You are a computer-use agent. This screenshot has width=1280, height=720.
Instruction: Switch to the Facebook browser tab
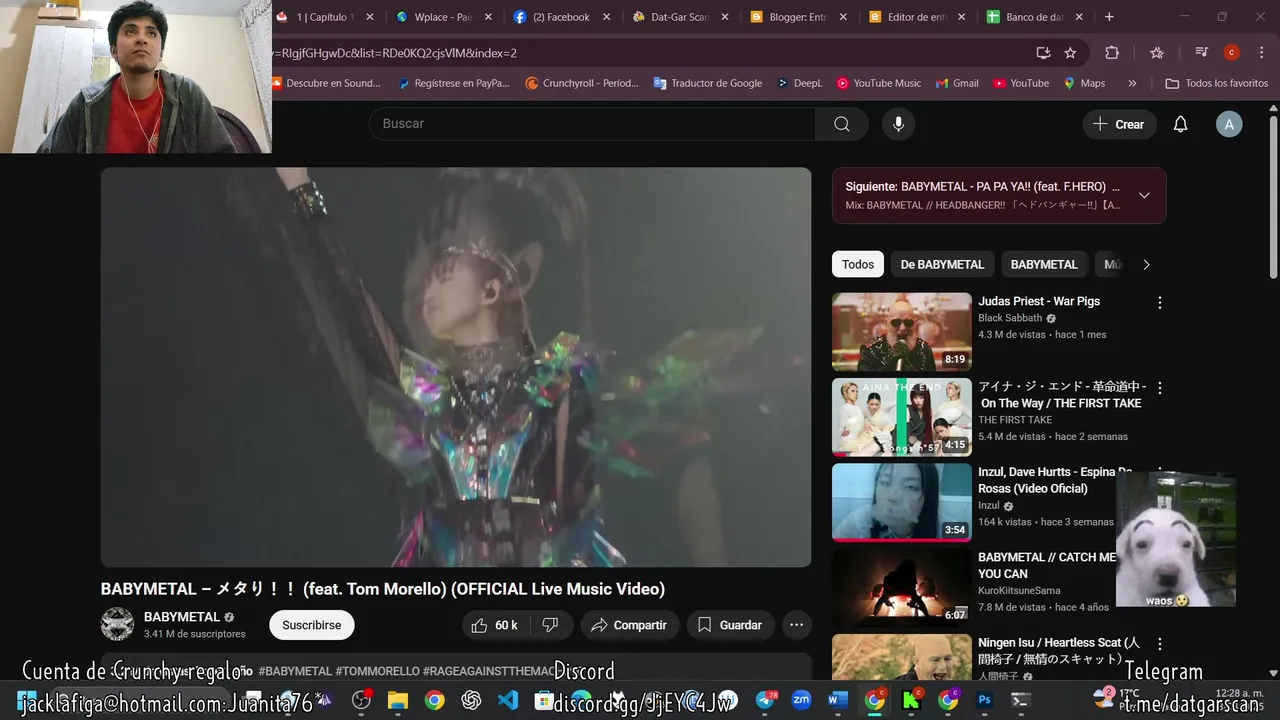[x=562, y=17]
